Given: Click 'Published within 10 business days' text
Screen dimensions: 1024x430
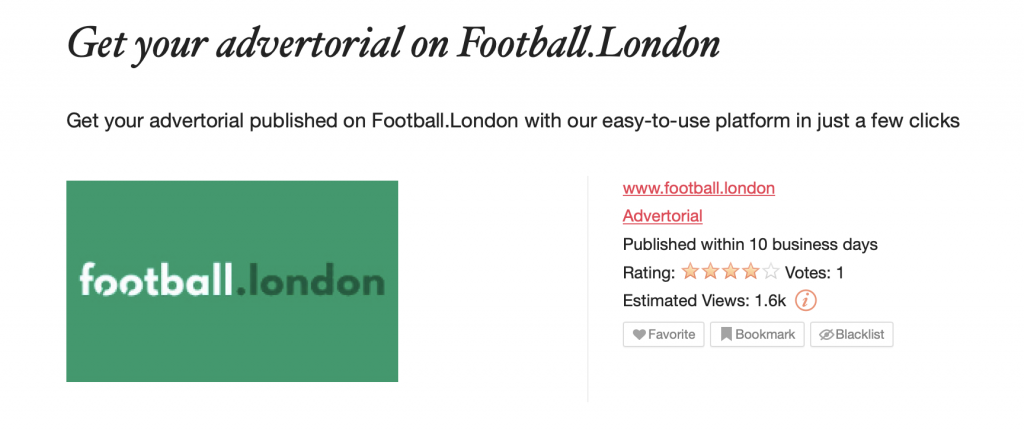Looking at the screenshot, I should 750,245.
